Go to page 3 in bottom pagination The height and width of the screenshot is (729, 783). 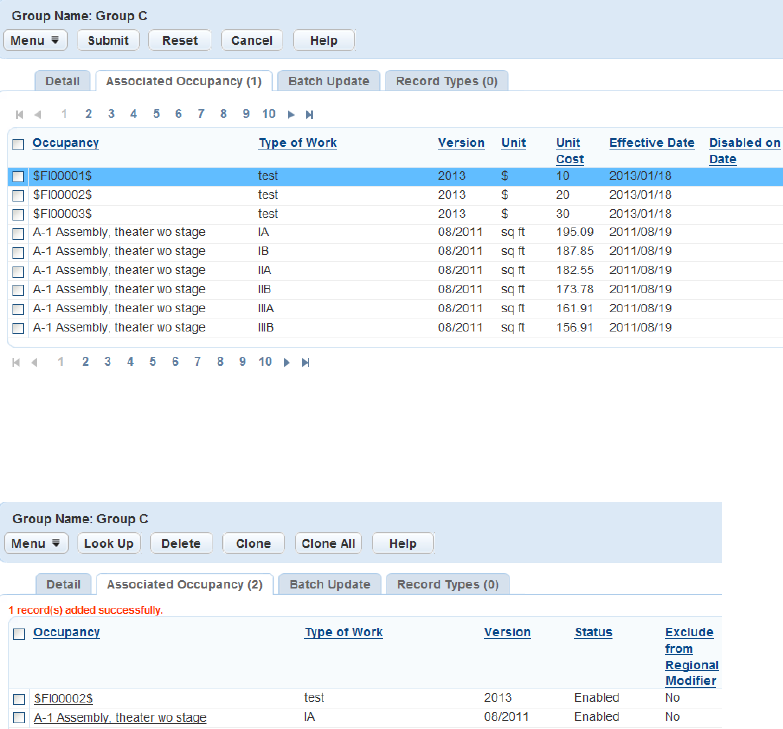pos(107,362)
